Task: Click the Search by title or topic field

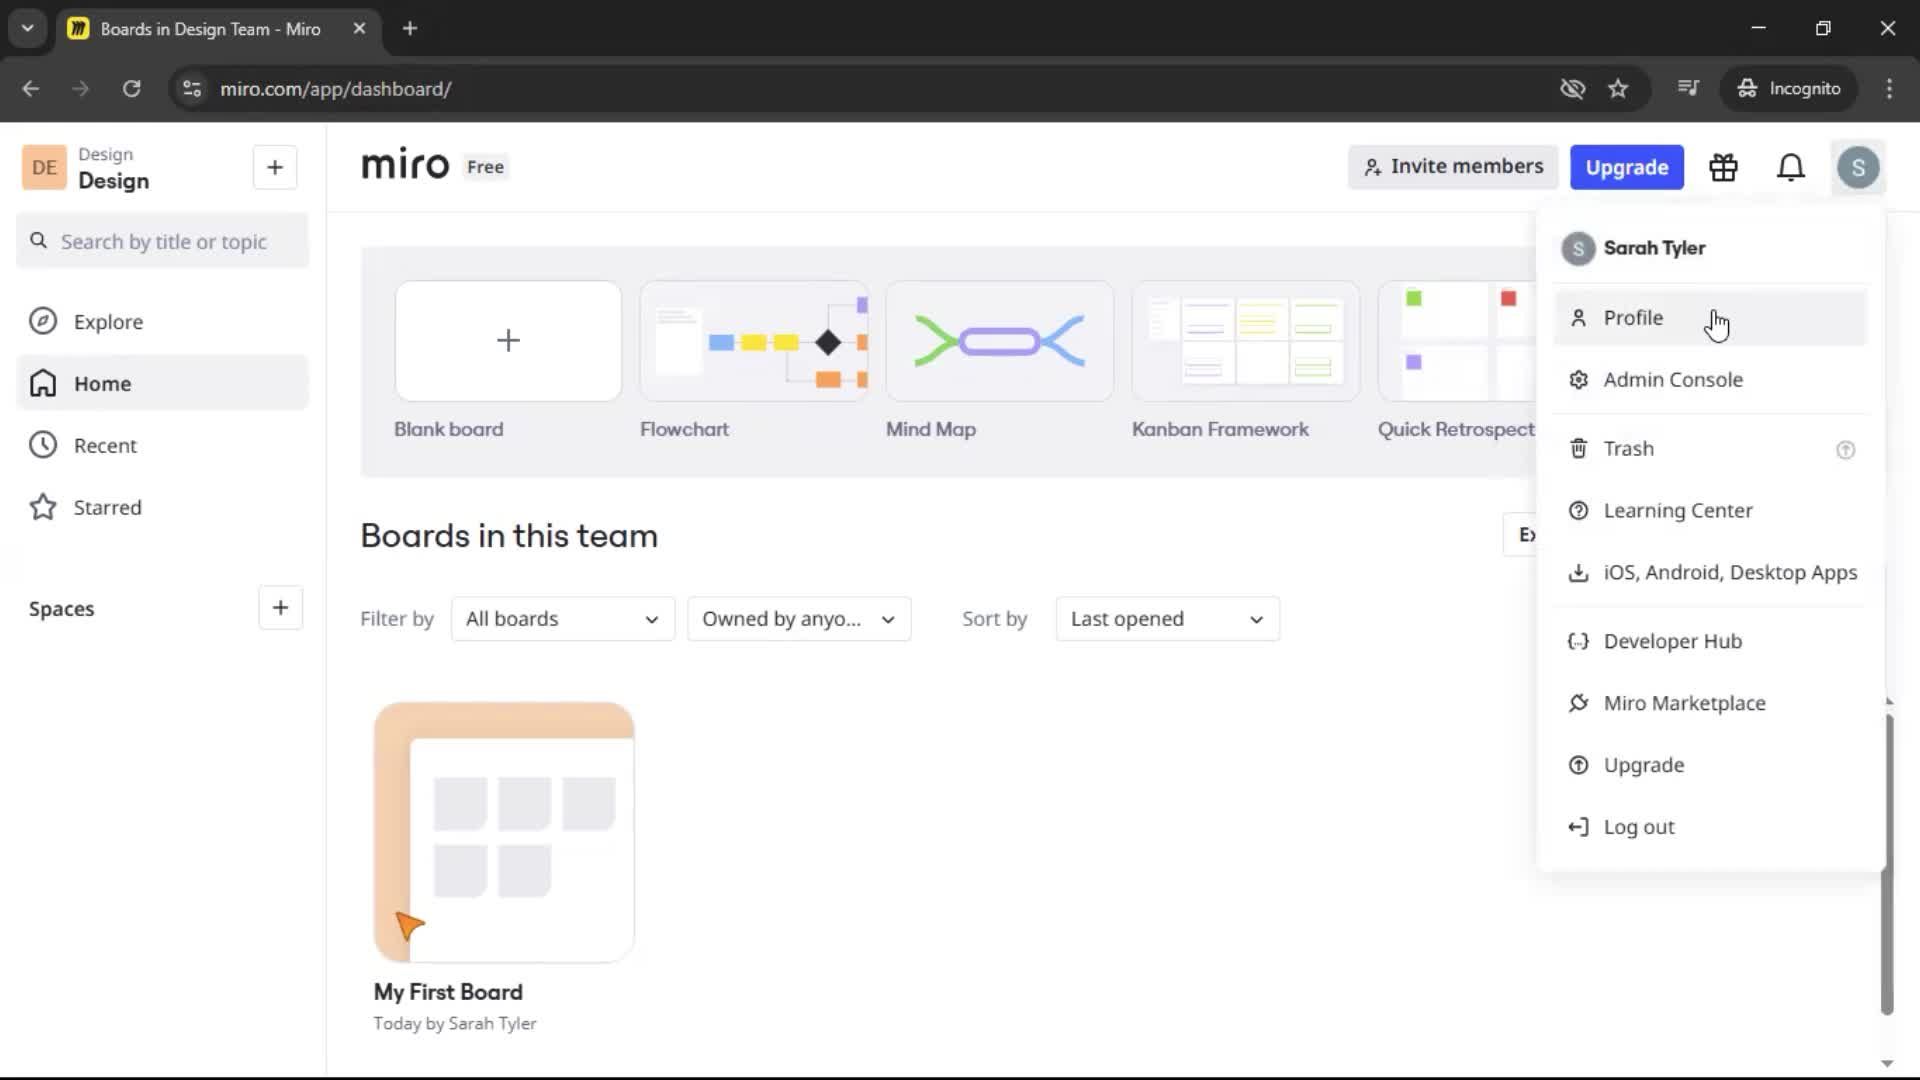Action: (162, 242)
